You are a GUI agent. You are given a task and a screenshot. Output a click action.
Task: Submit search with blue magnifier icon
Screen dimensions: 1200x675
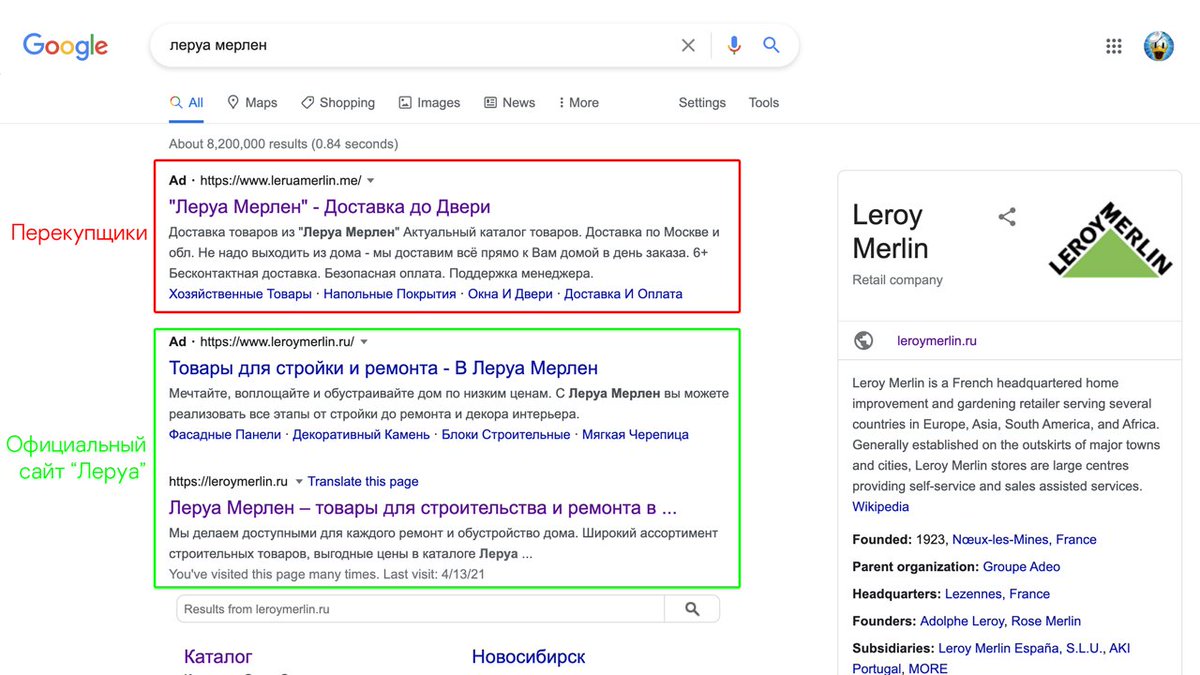click(771, 45)
